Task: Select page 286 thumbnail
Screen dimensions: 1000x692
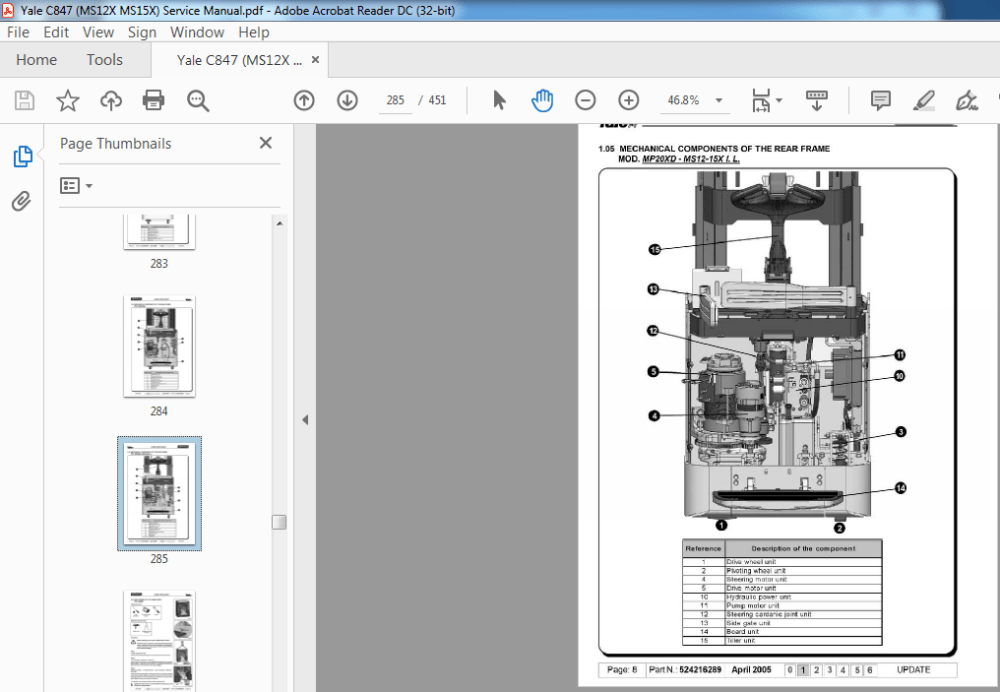Action: [x=159, y=641]
